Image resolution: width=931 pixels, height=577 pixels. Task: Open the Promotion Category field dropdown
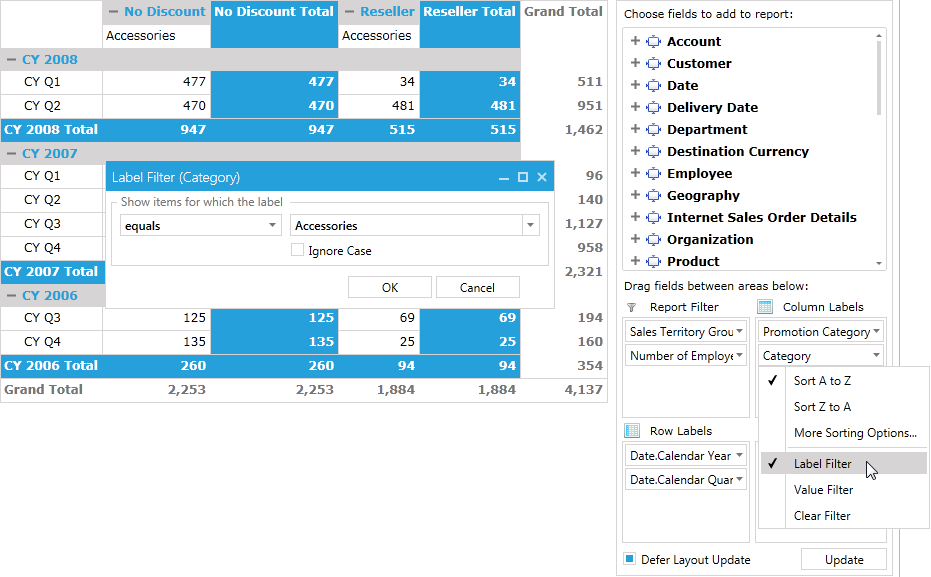pos(876,331)
